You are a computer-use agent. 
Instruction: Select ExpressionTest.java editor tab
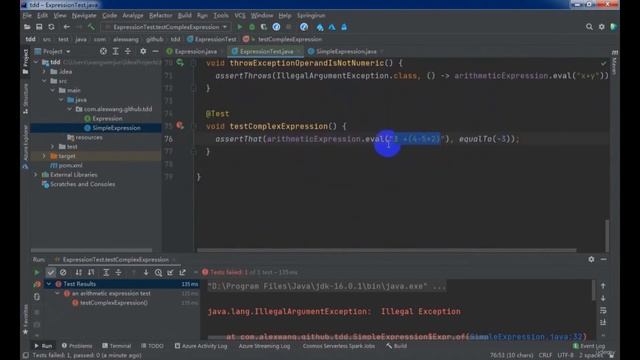click(266, 51)
